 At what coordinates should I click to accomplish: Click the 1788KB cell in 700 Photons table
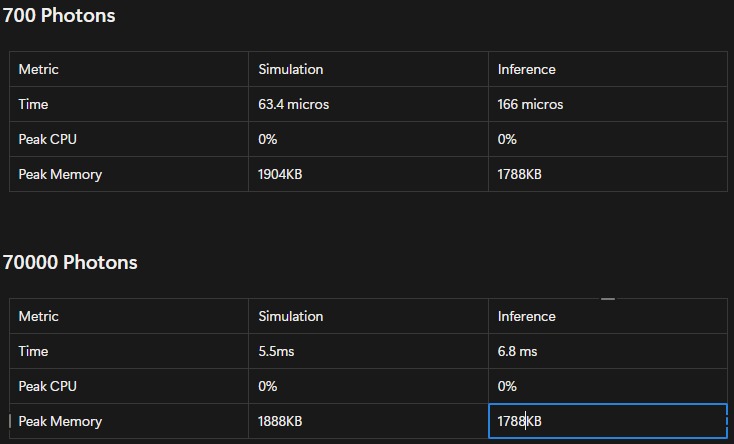click(x=608, y=174)
